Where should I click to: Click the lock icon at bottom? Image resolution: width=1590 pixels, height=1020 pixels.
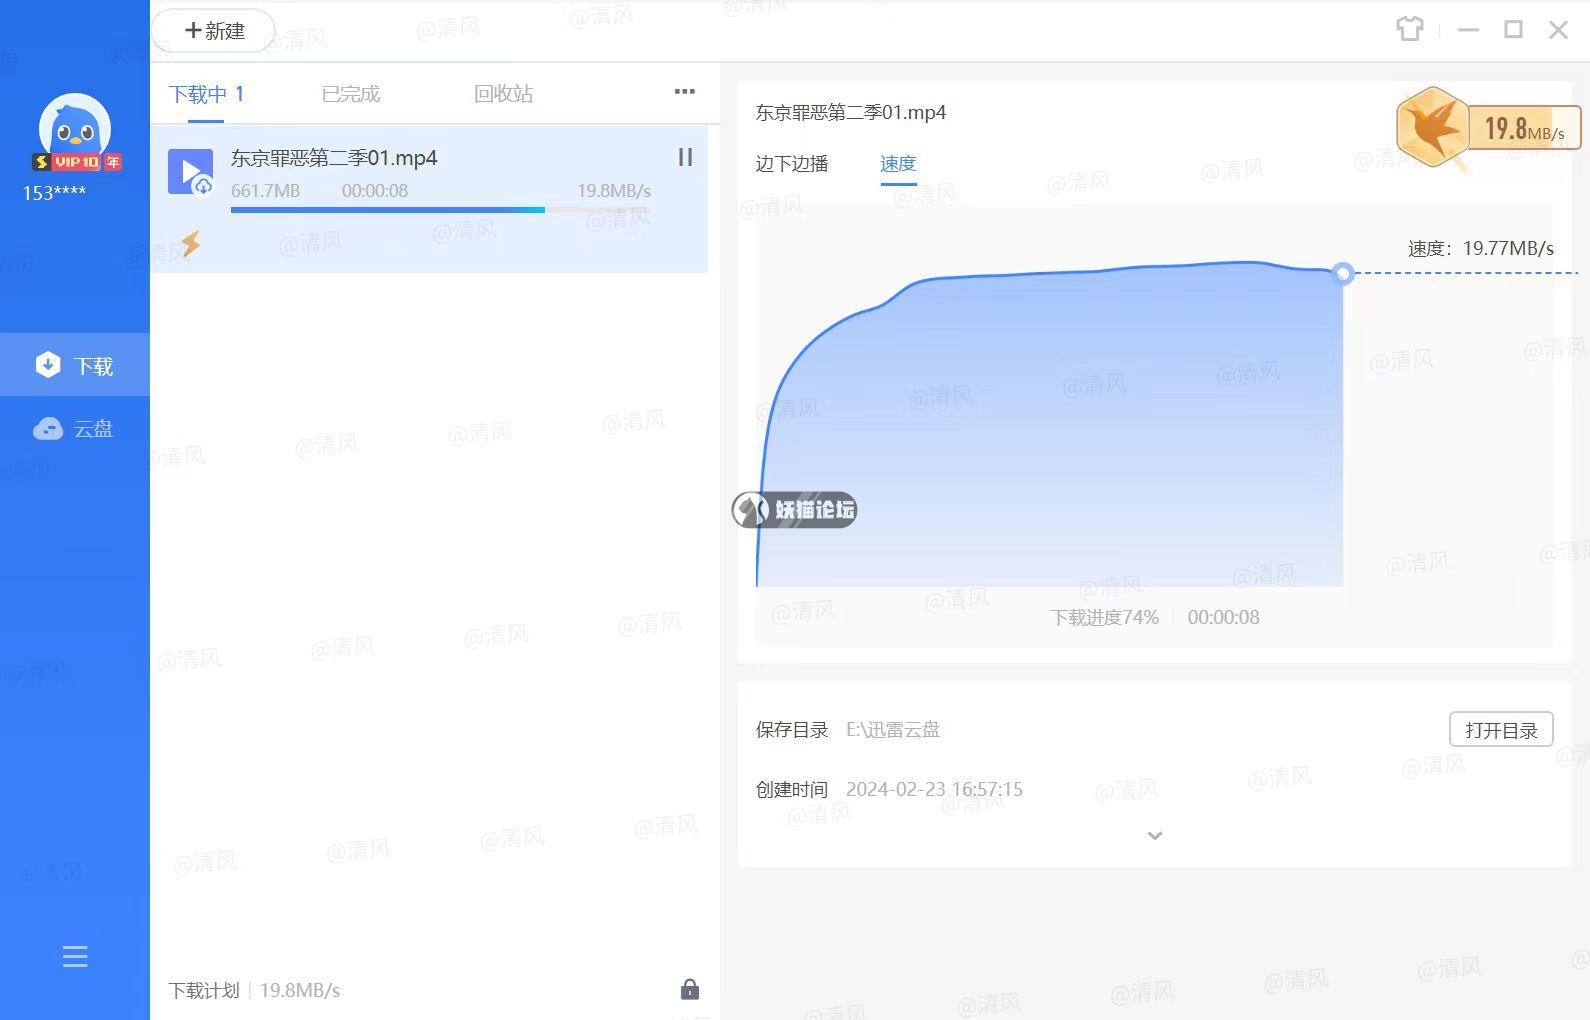click(x=690, y=989)
